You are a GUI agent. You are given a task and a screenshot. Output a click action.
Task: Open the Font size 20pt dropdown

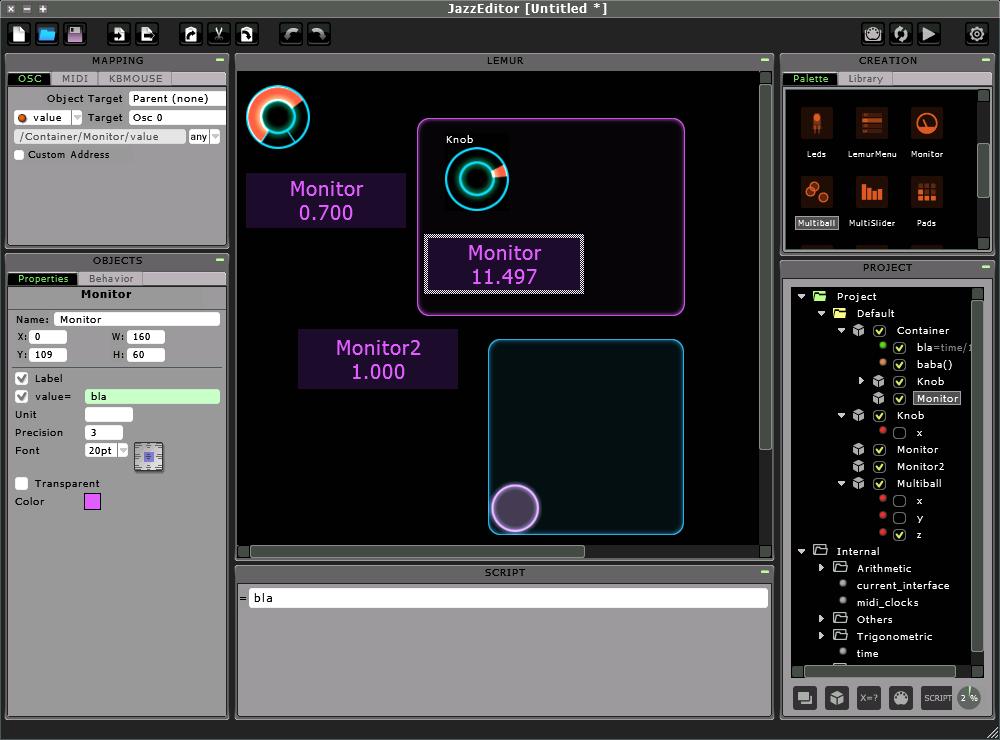point(124,451)
